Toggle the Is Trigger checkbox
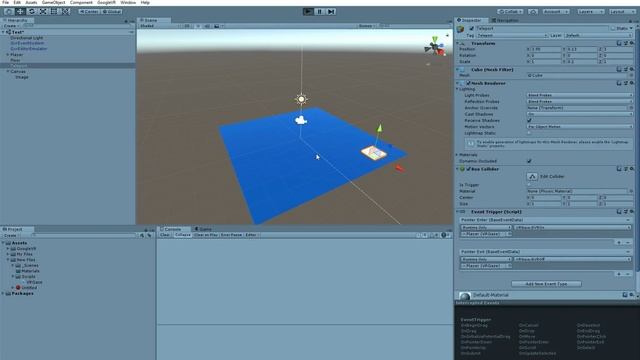Viewport: 640px width, 360px height. (529, 185)
